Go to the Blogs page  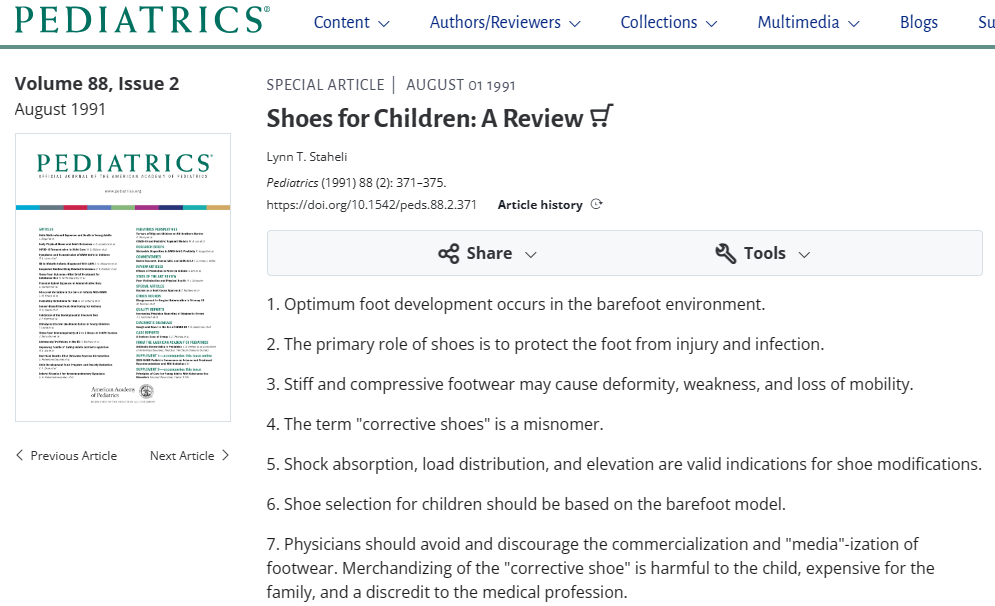click(x=918, y=22)
